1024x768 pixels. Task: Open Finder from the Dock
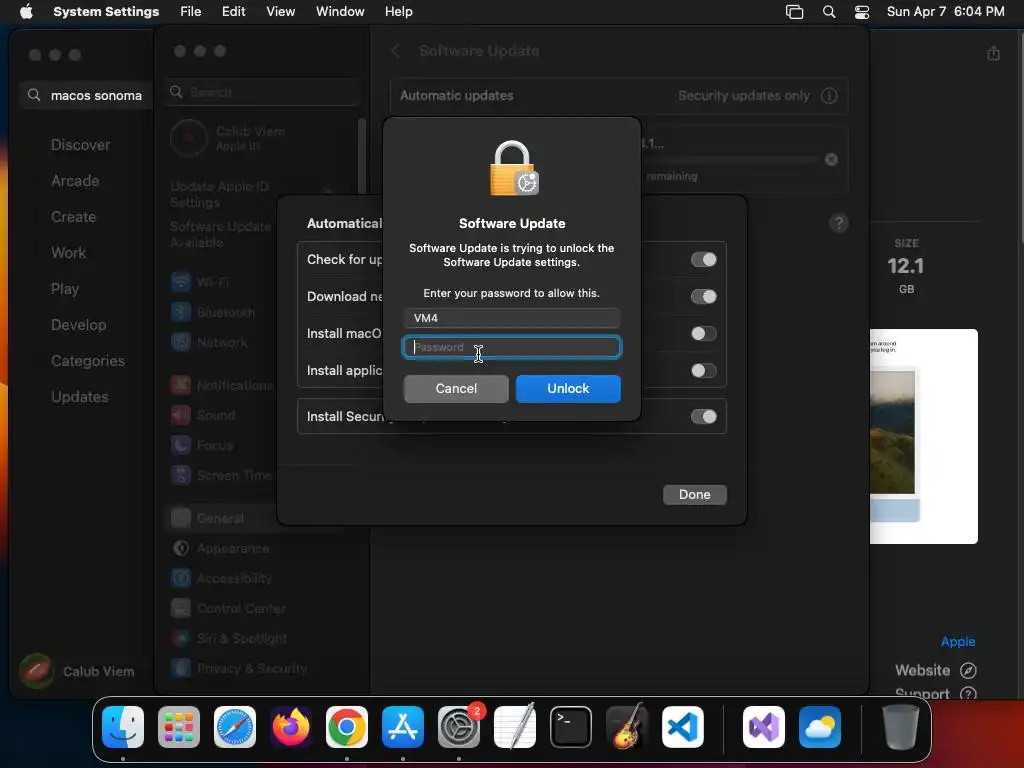[123, 727]
